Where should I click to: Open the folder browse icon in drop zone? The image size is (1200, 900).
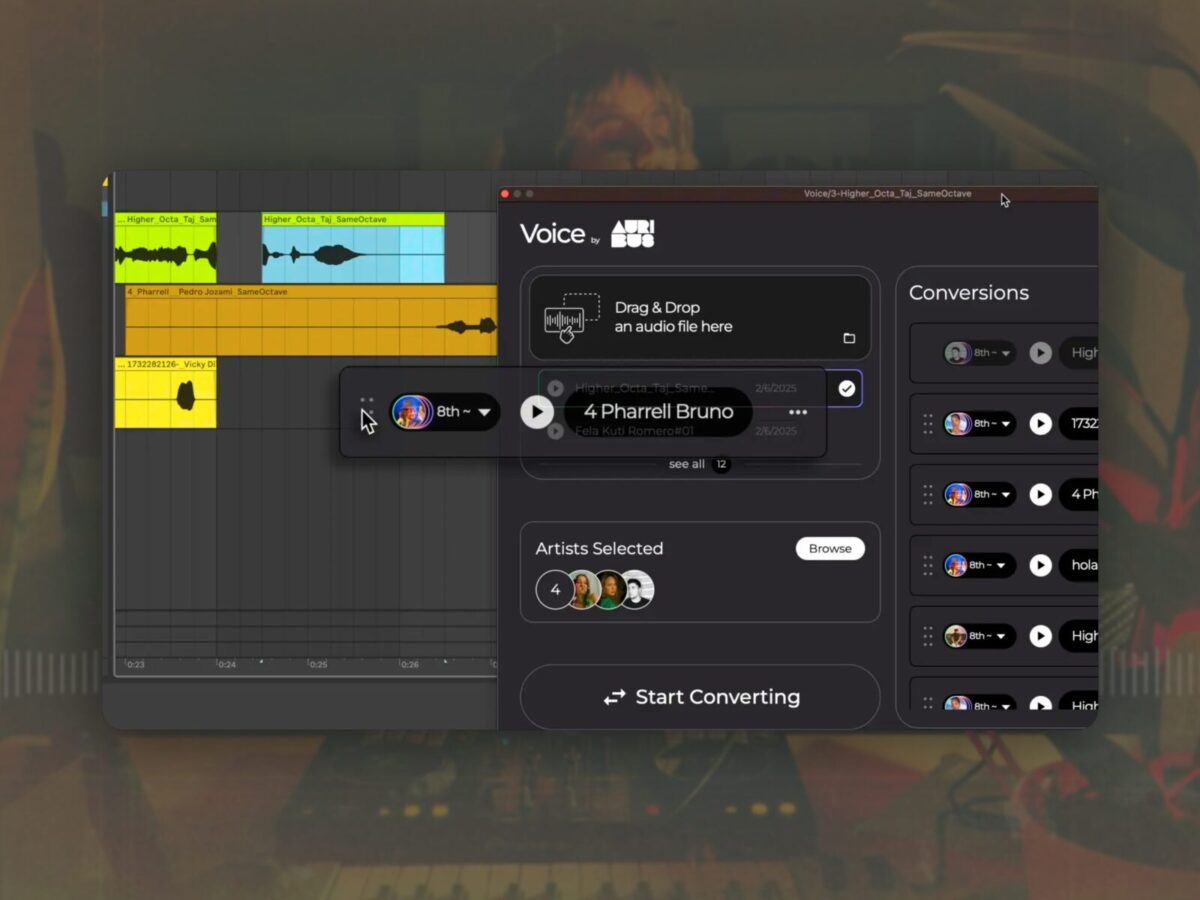[849, 338]
